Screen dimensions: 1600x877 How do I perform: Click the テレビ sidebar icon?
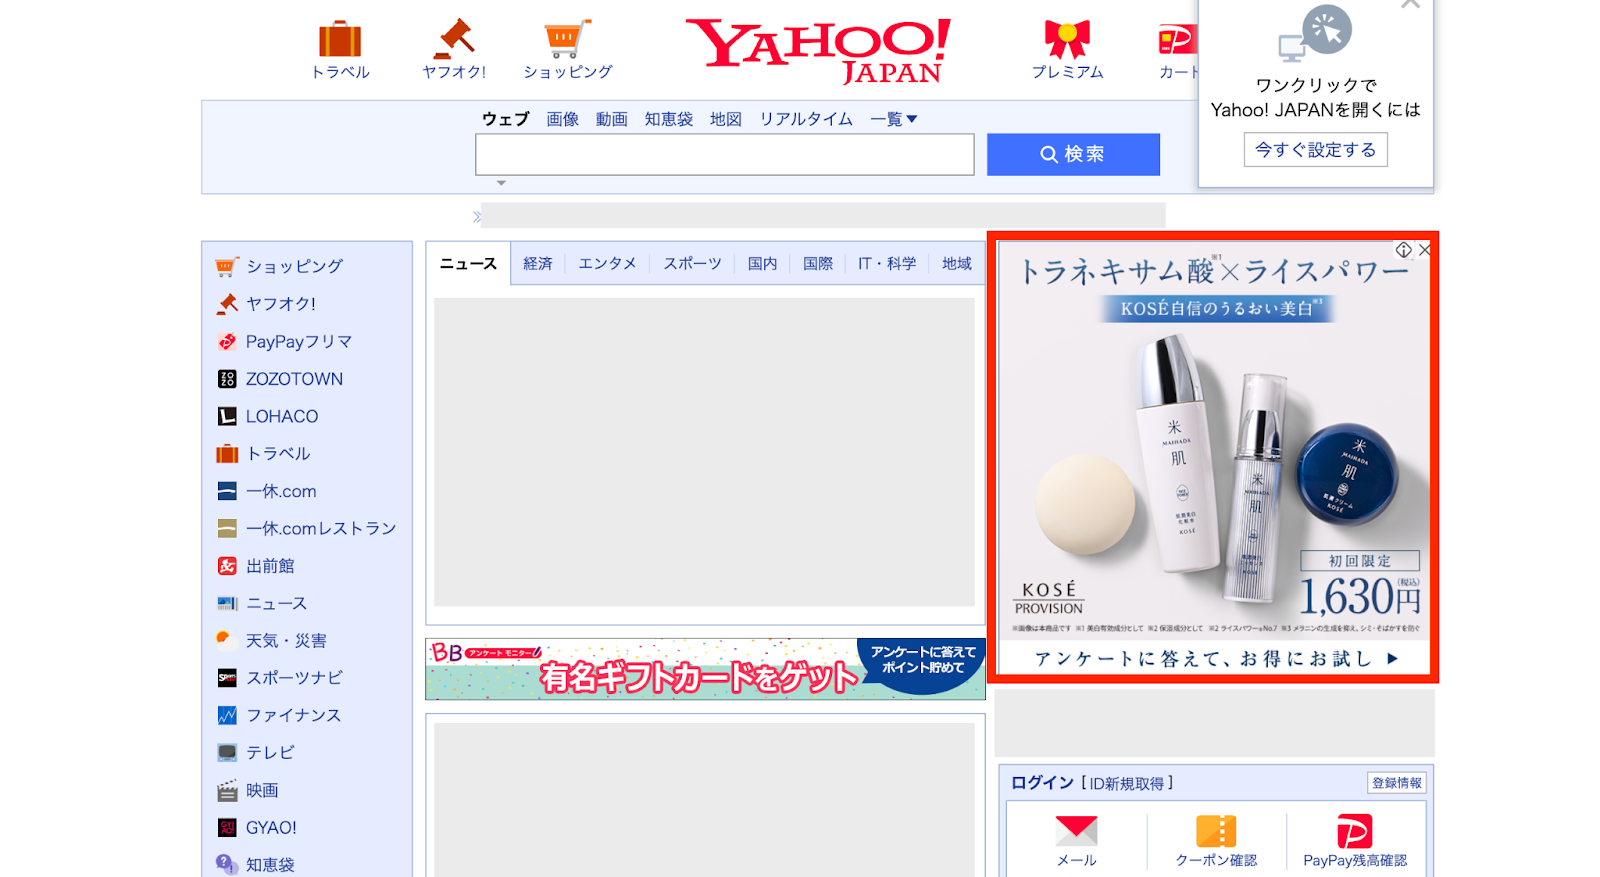pyautogui.click(x=227, y=752)
